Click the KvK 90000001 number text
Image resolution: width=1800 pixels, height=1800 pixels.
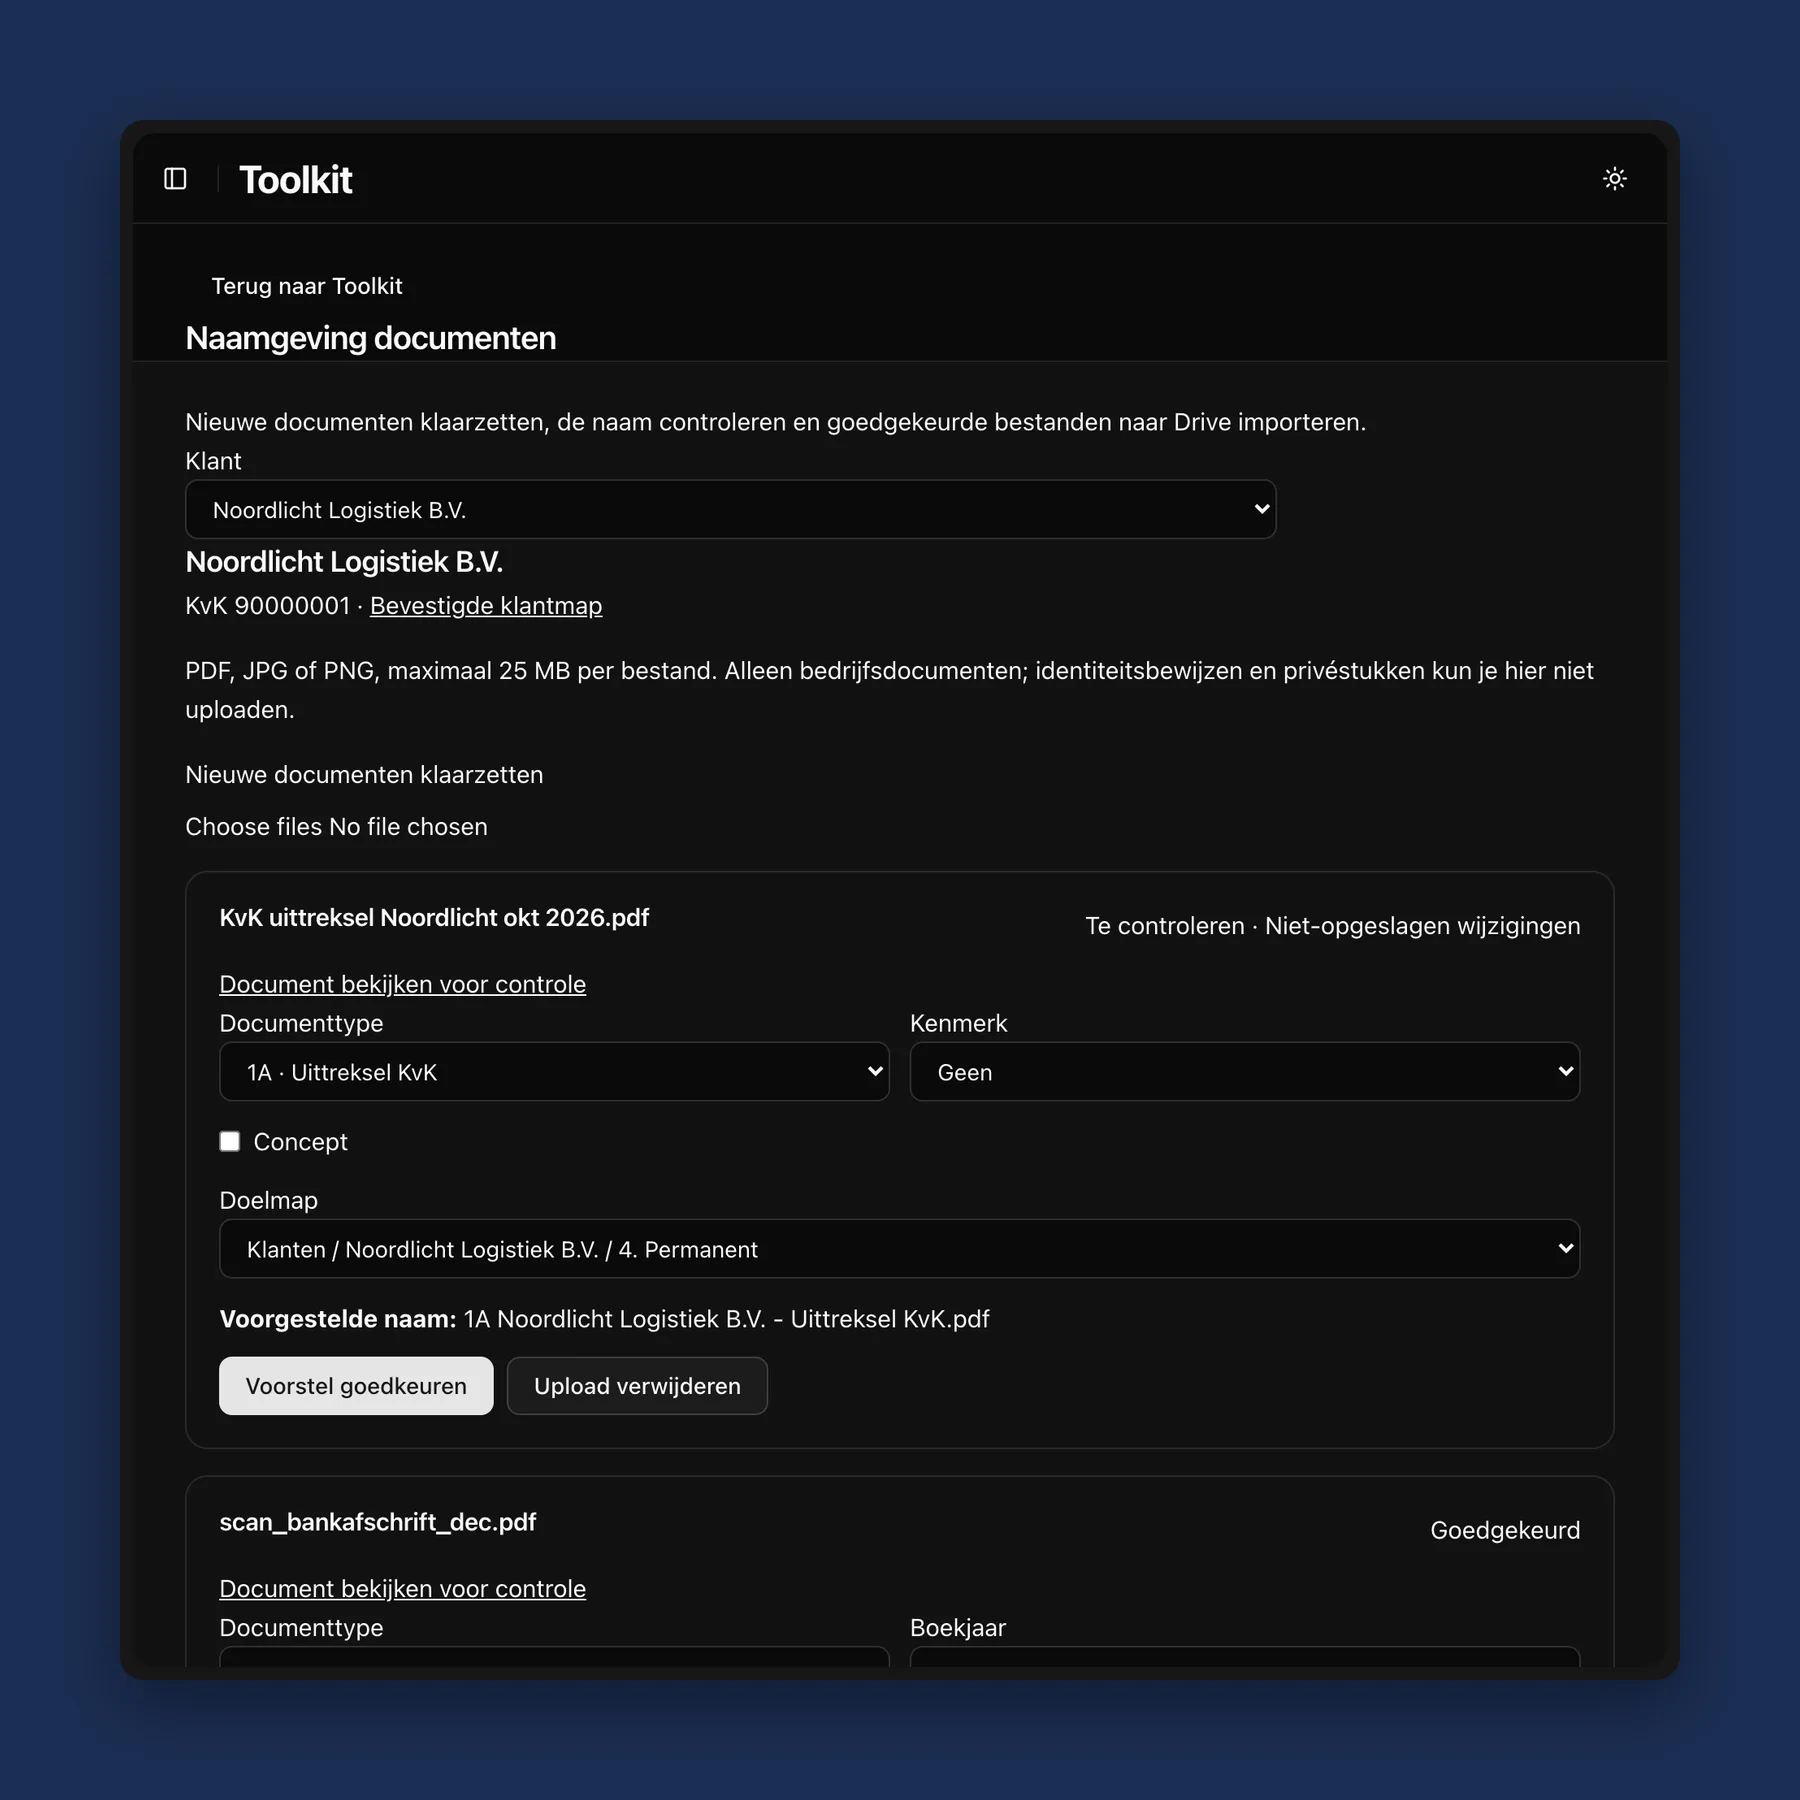(x=267, y=606)
